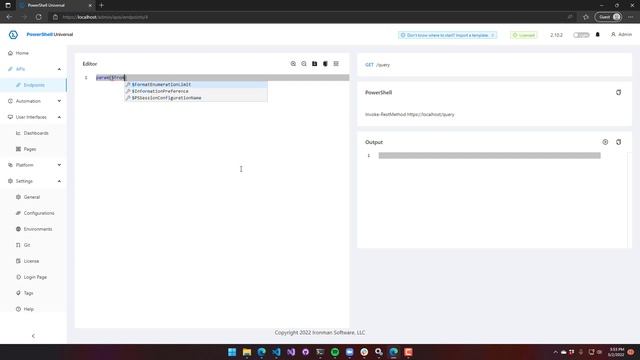The height and width of the screenshot is (360, 640).
Task: Run the endpoint test in Output
Action: 605,142
